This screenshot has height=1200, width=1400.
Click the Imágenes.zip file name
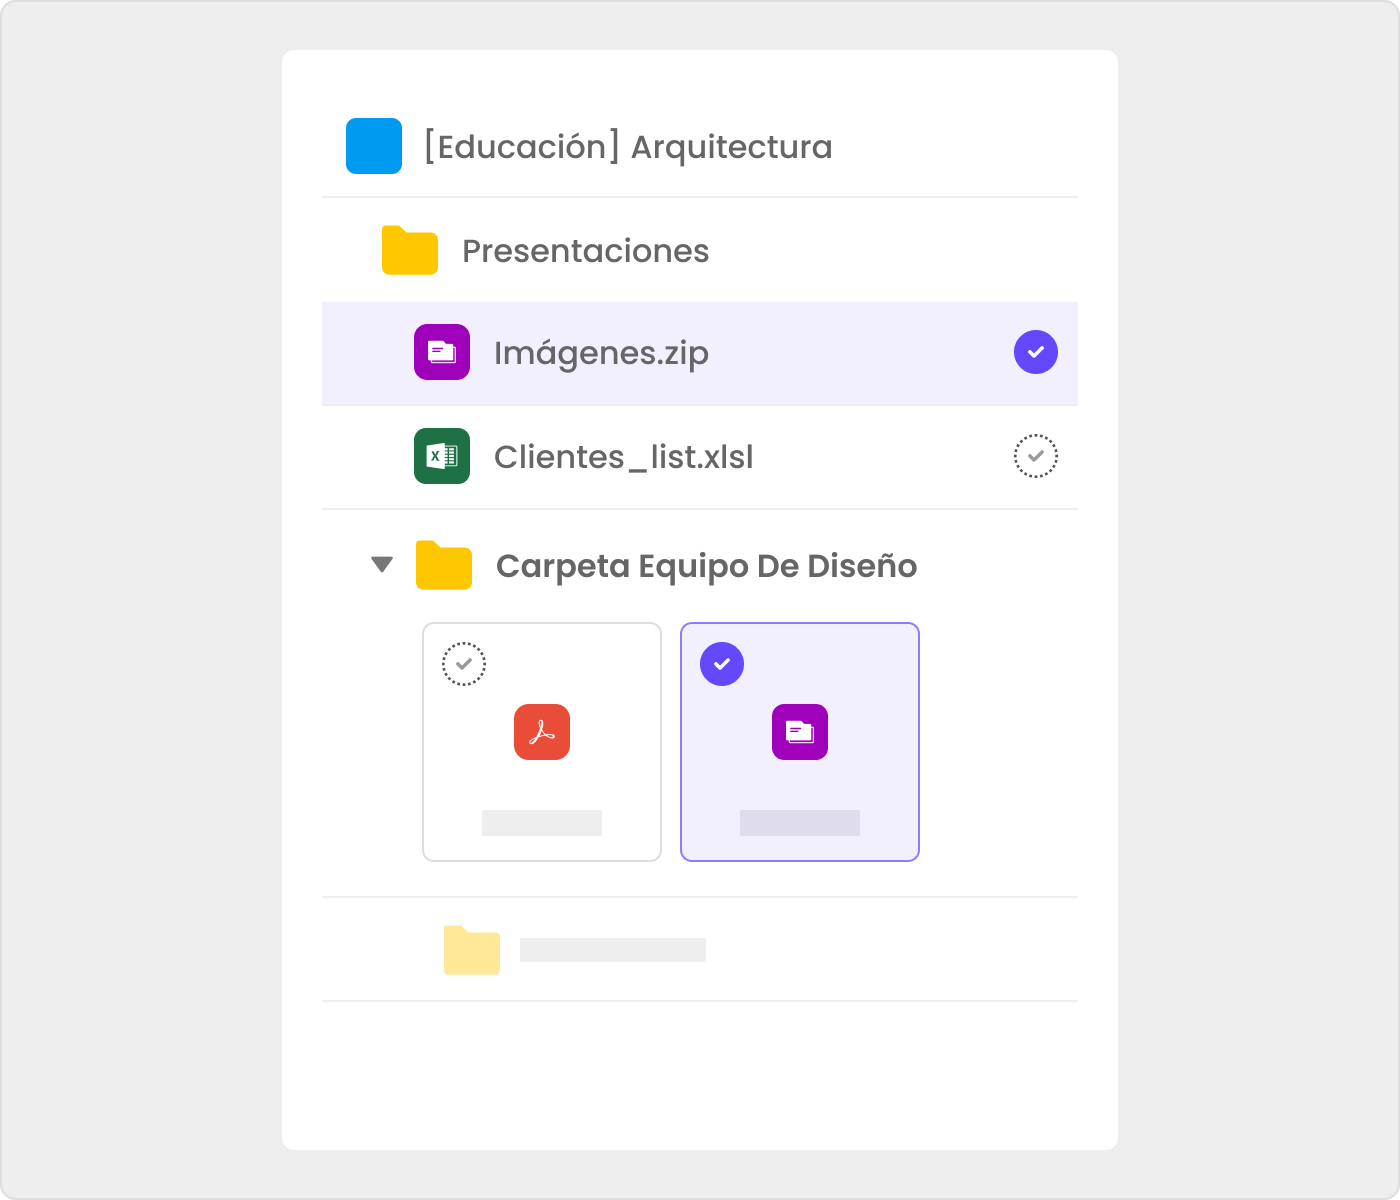[x=601, y=353]
